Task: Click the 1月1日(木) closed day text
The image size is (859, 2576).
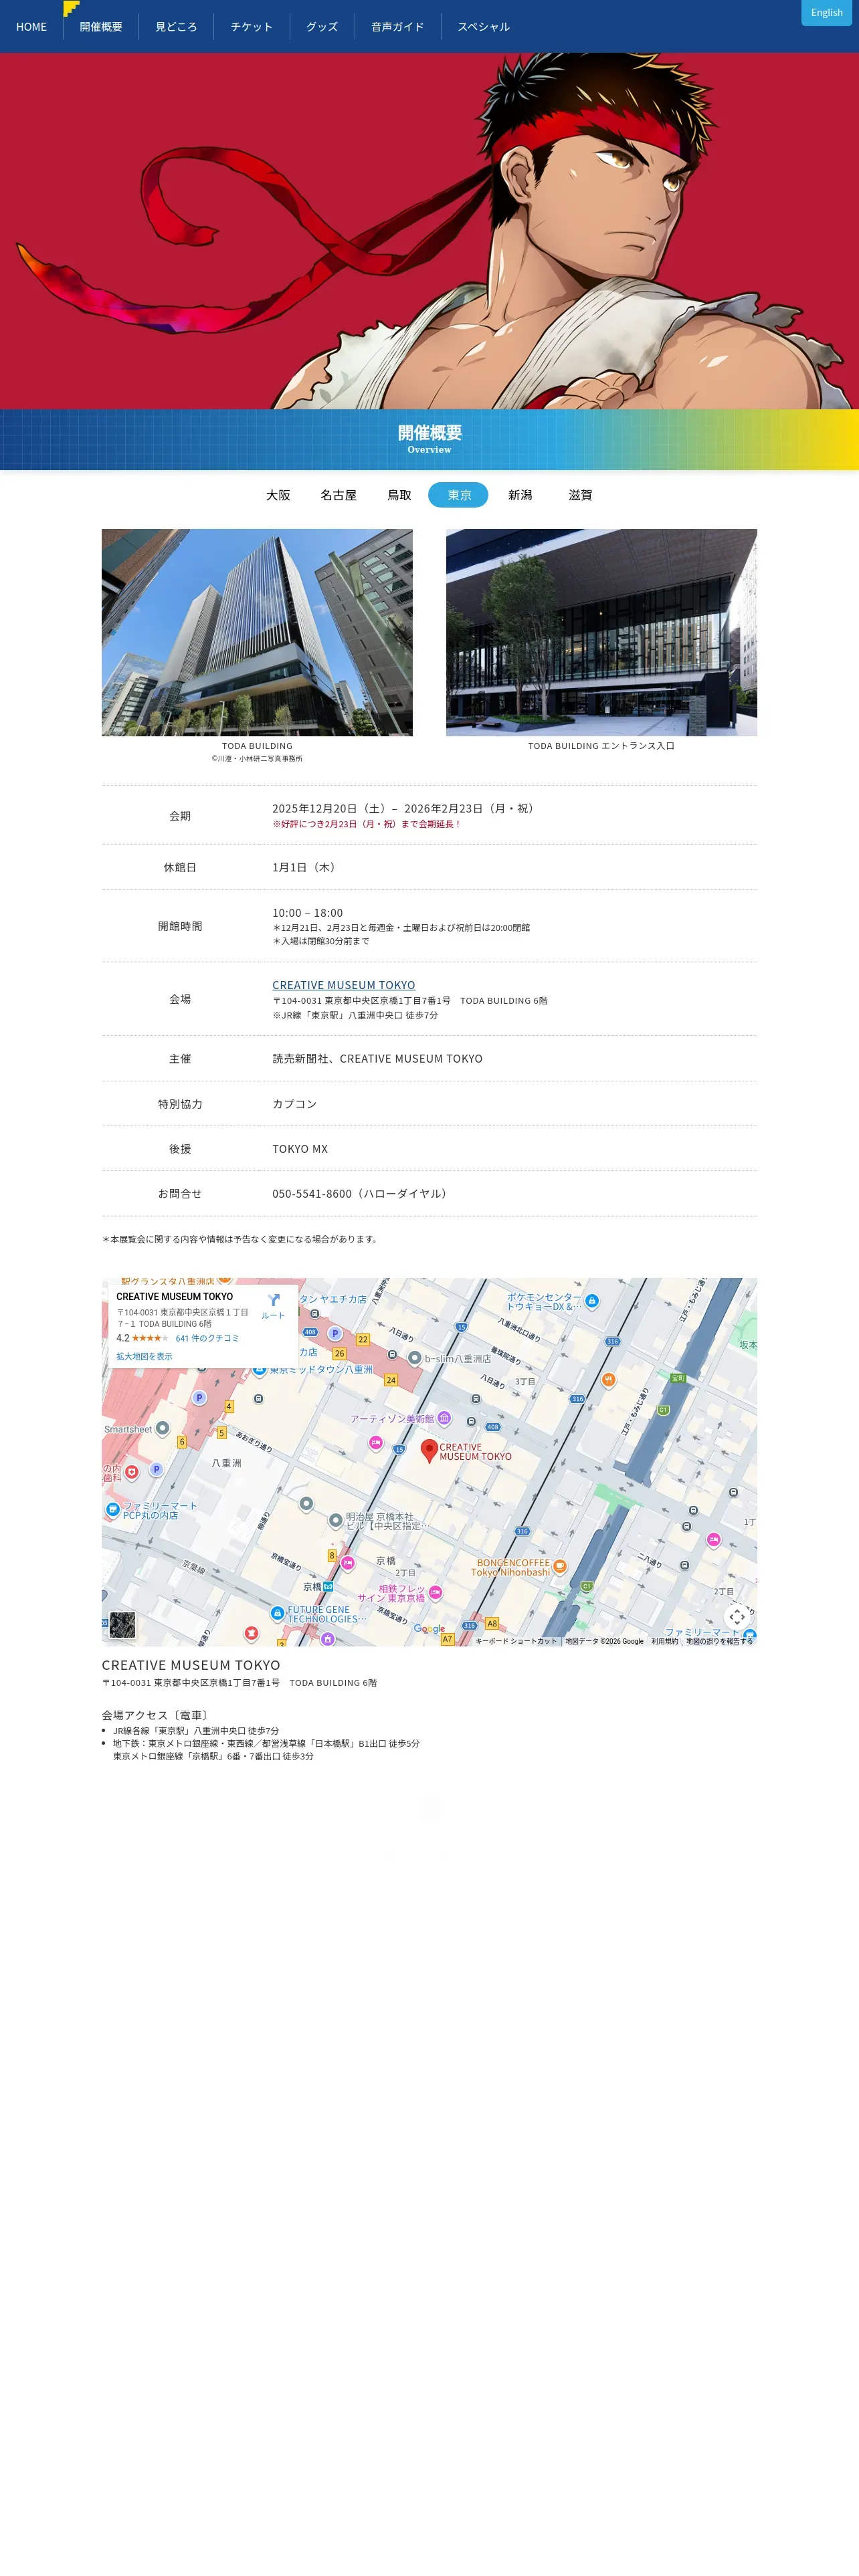Action: click(x=306, y=867)
